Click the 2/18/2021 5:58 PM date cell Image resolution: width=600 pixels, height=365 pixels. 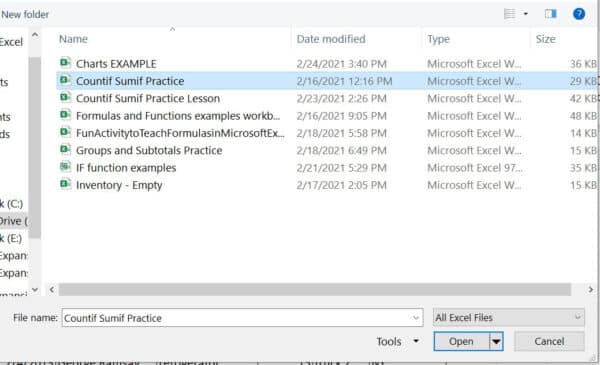point(341,133)
